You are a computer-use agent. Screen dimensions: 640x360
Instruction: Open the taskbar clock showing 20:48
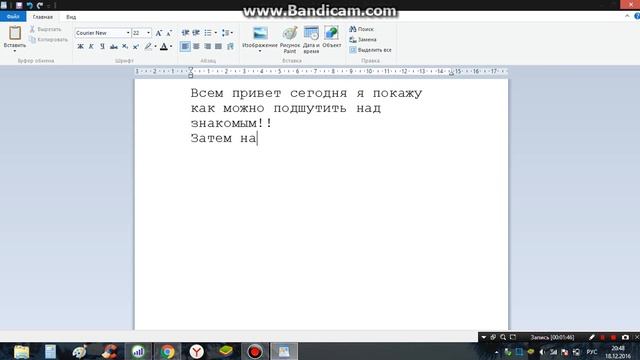[x=618, y=351]
